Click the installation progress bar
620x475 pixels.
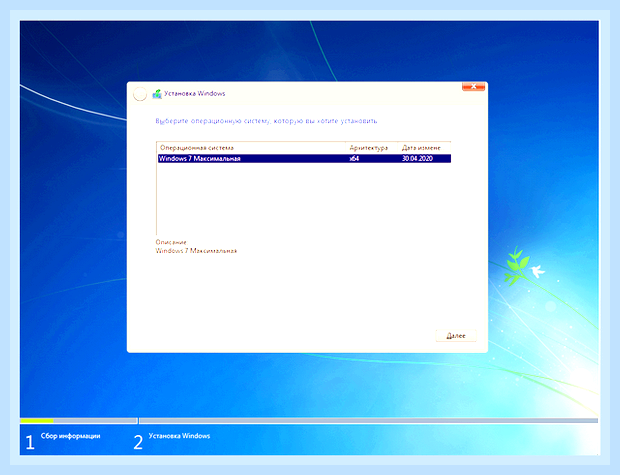(x=309, y=421)
